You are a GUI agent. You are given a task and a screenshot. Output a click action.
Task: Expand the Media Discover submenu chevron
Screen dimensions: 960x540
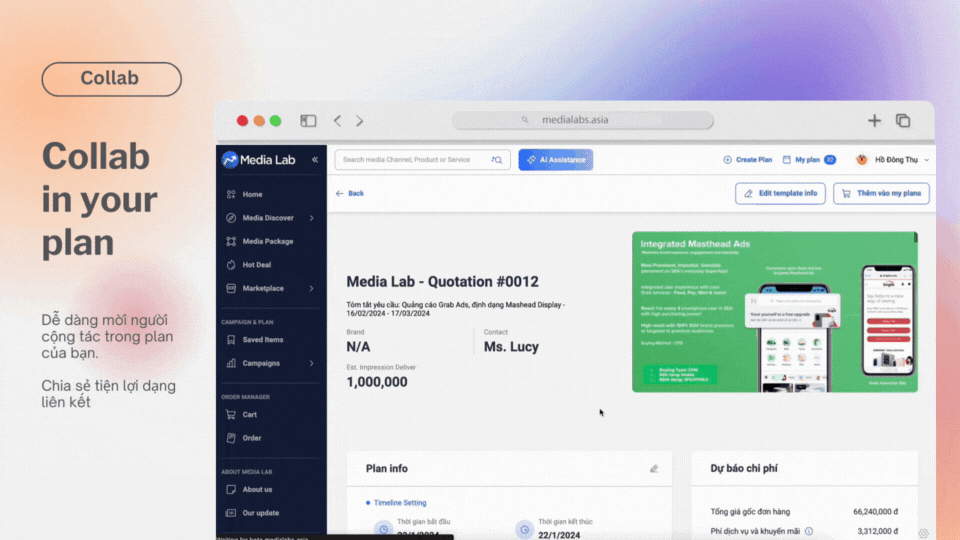coord(312,218)
